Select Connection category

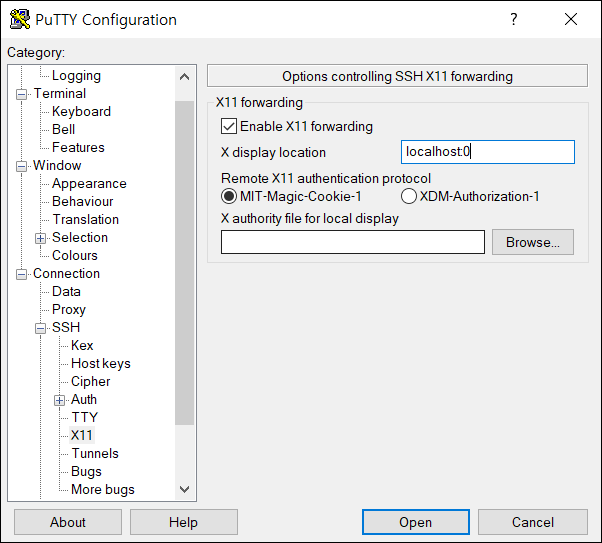pyautogui.click(x=66, y=273)
